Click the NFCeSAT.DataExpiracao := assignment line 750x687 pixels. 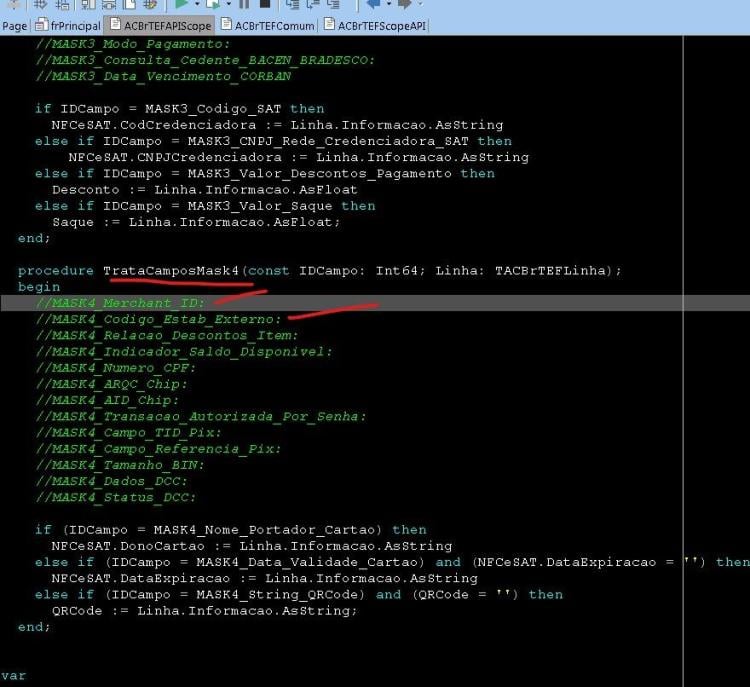tap(265, 578)
